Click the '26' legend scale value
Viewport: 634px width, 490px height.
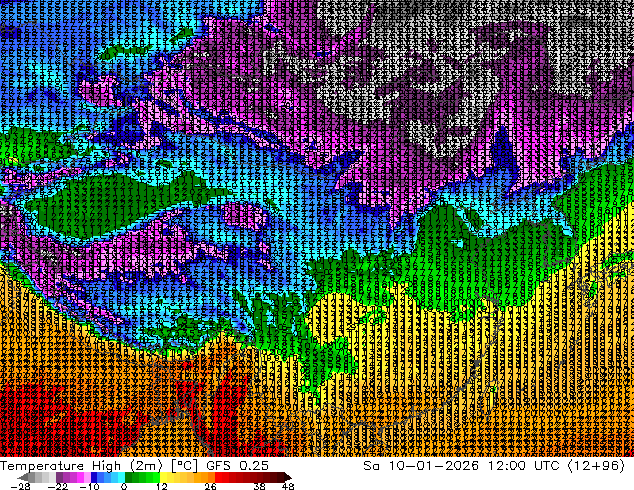tap(210, 487)
